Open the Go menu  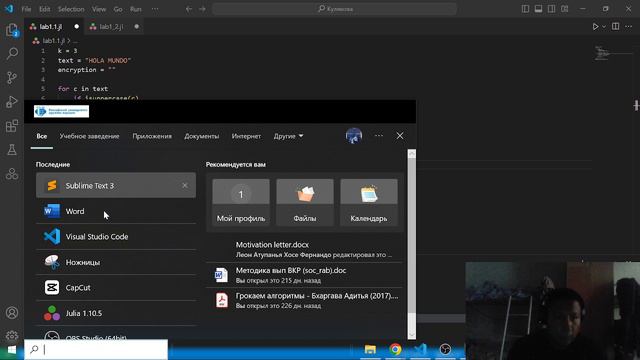pos(118,9)
